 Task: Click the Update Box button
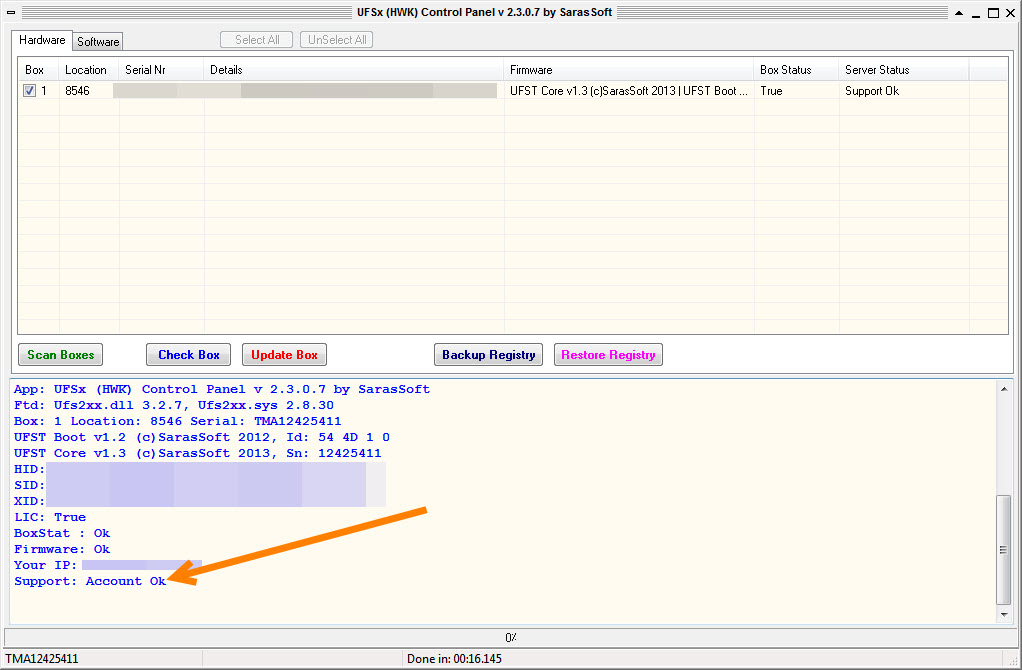coord(284,355)
